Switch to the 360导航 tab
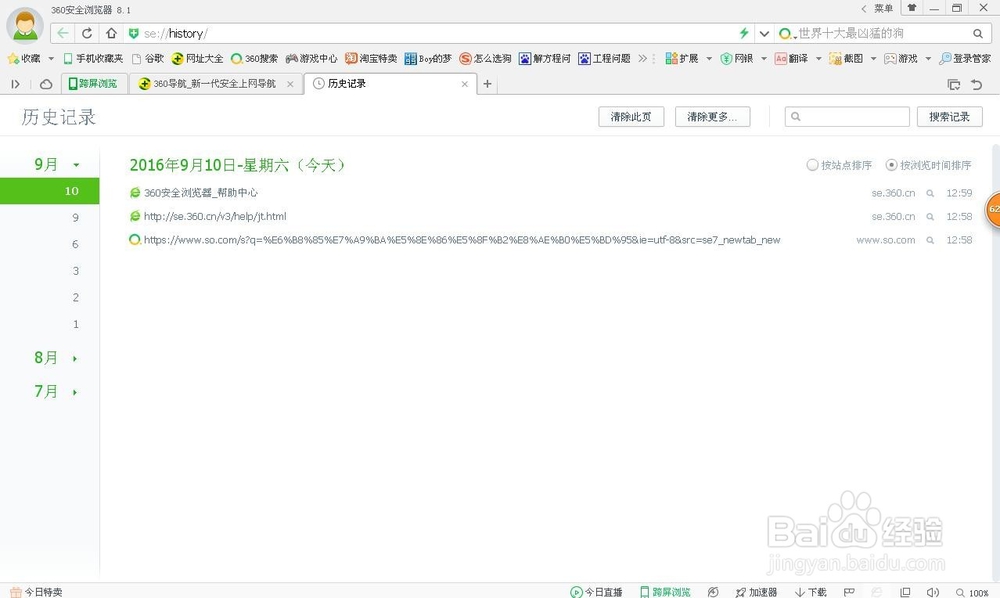 [x=215, y=84]
